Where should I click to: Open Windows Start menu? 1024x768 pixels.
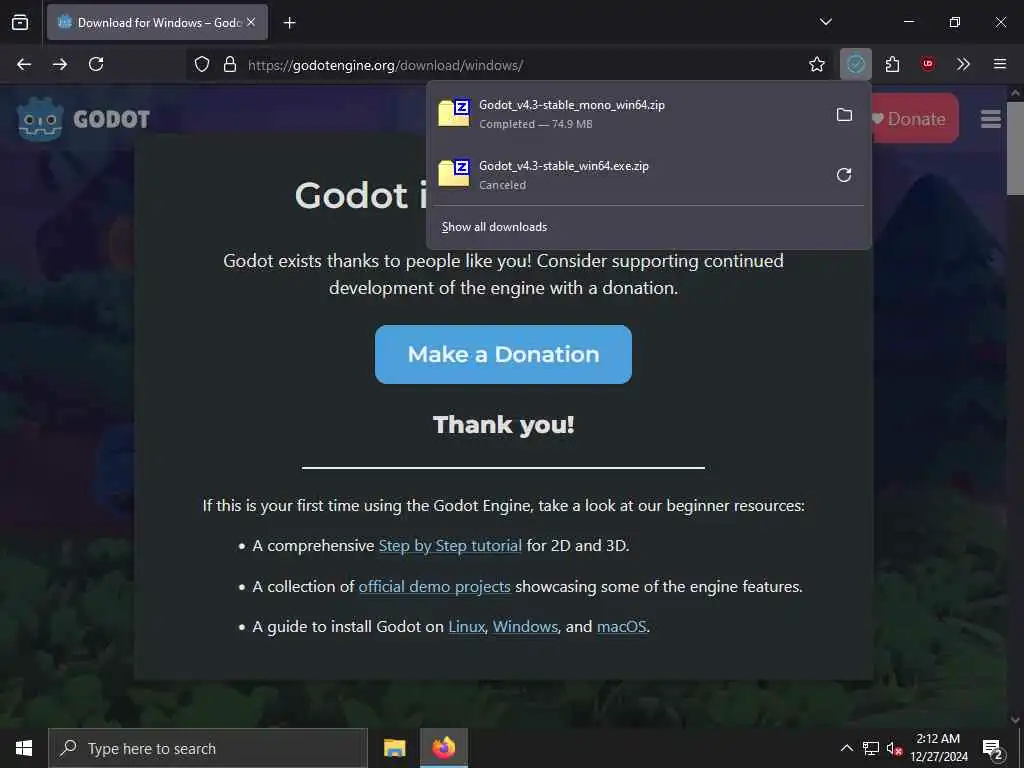pos(24,748)
